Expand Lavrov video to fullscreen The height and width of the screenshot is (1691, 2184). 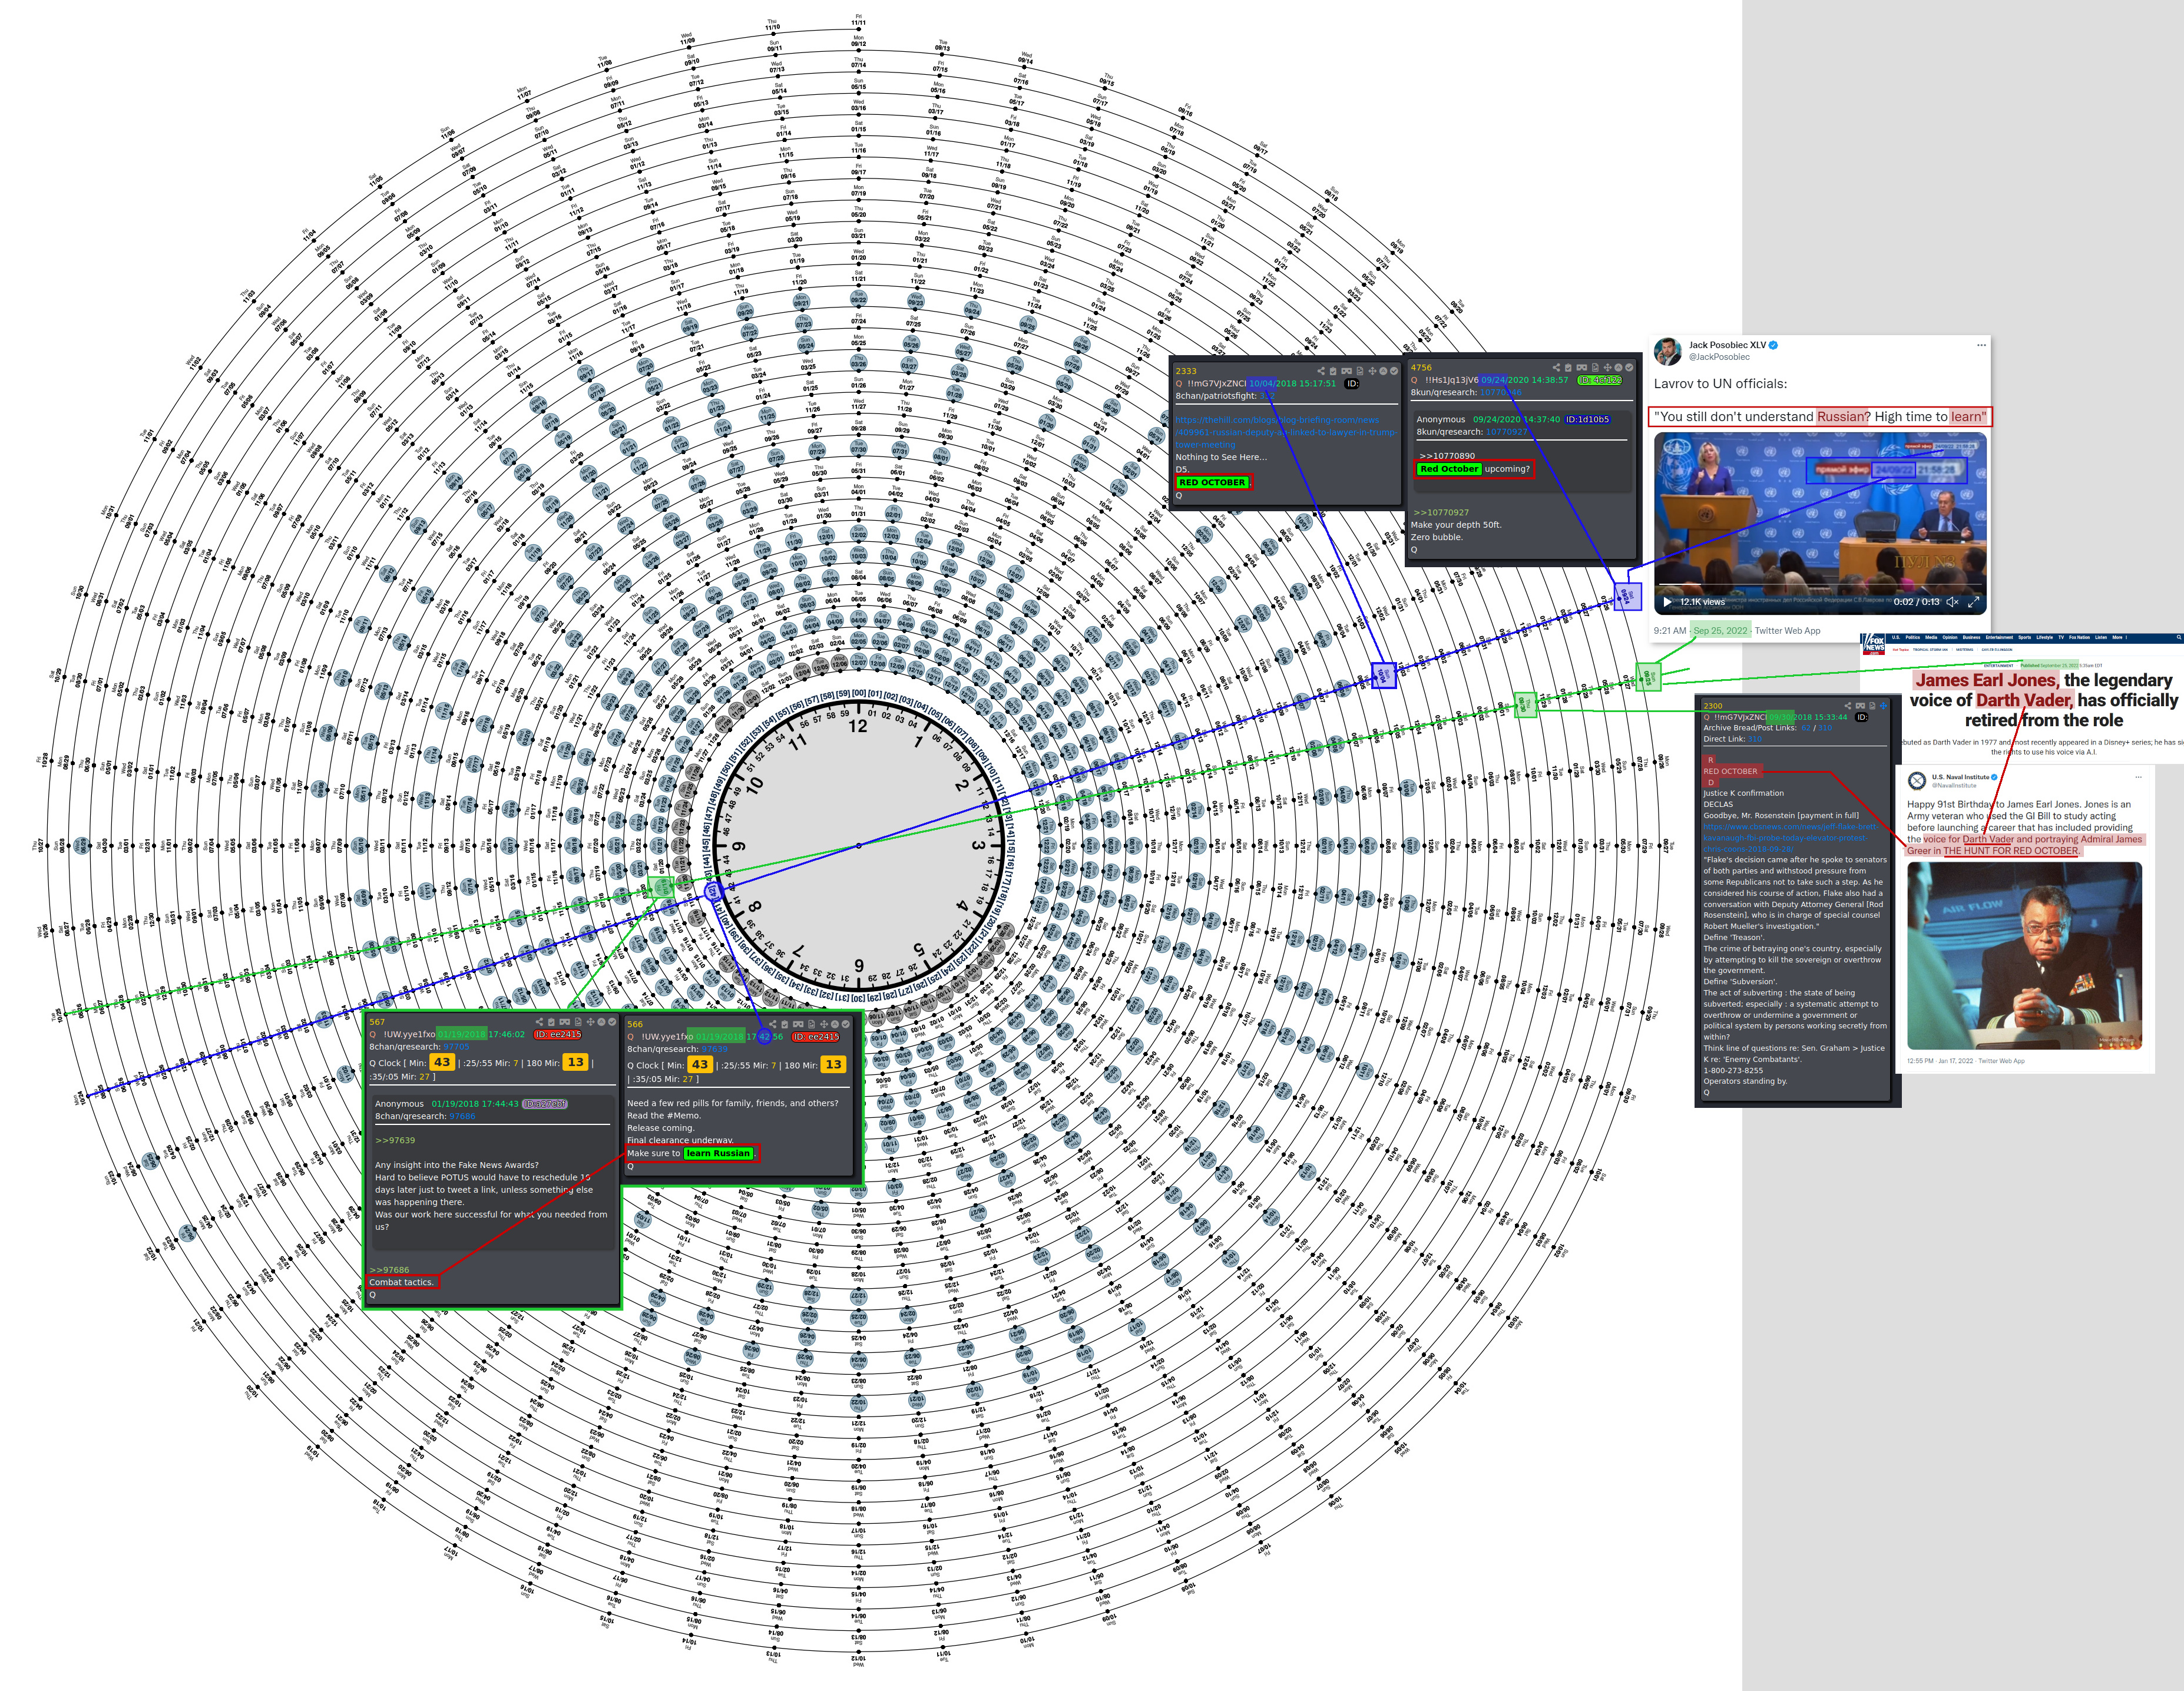[x=1974, y=602]
